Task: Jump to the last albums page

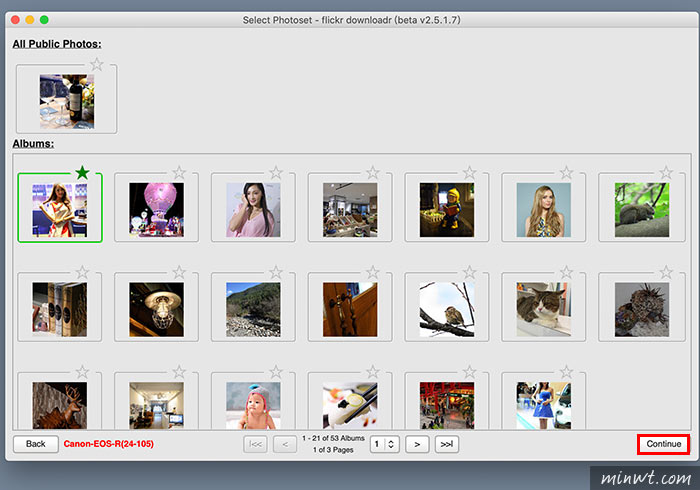Action: click(x=446, y=444)
